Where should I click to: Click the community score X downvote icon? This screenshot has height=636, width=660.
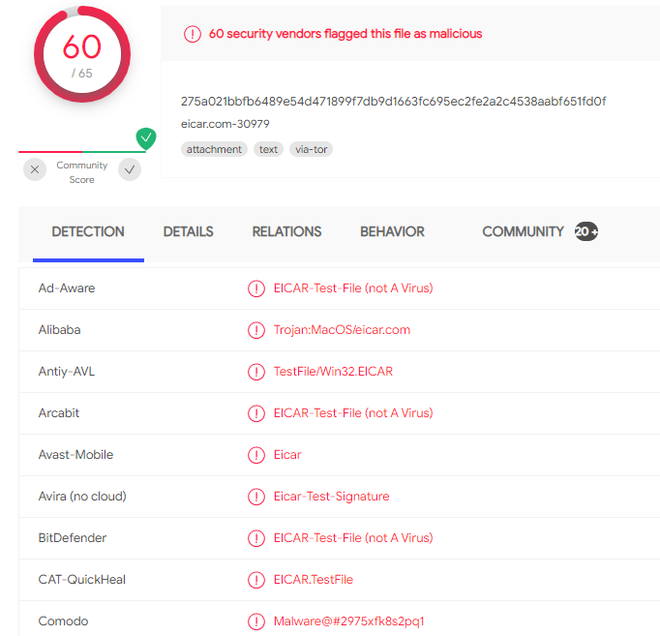(x=36, y=170)
